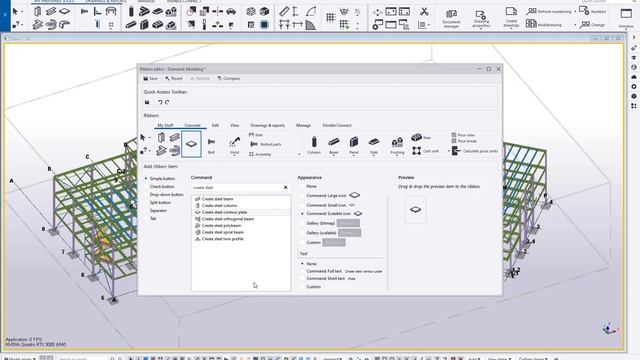Click Create drawings in main ribbon
This screenshot has width=640, height=360.
(511, 18)
